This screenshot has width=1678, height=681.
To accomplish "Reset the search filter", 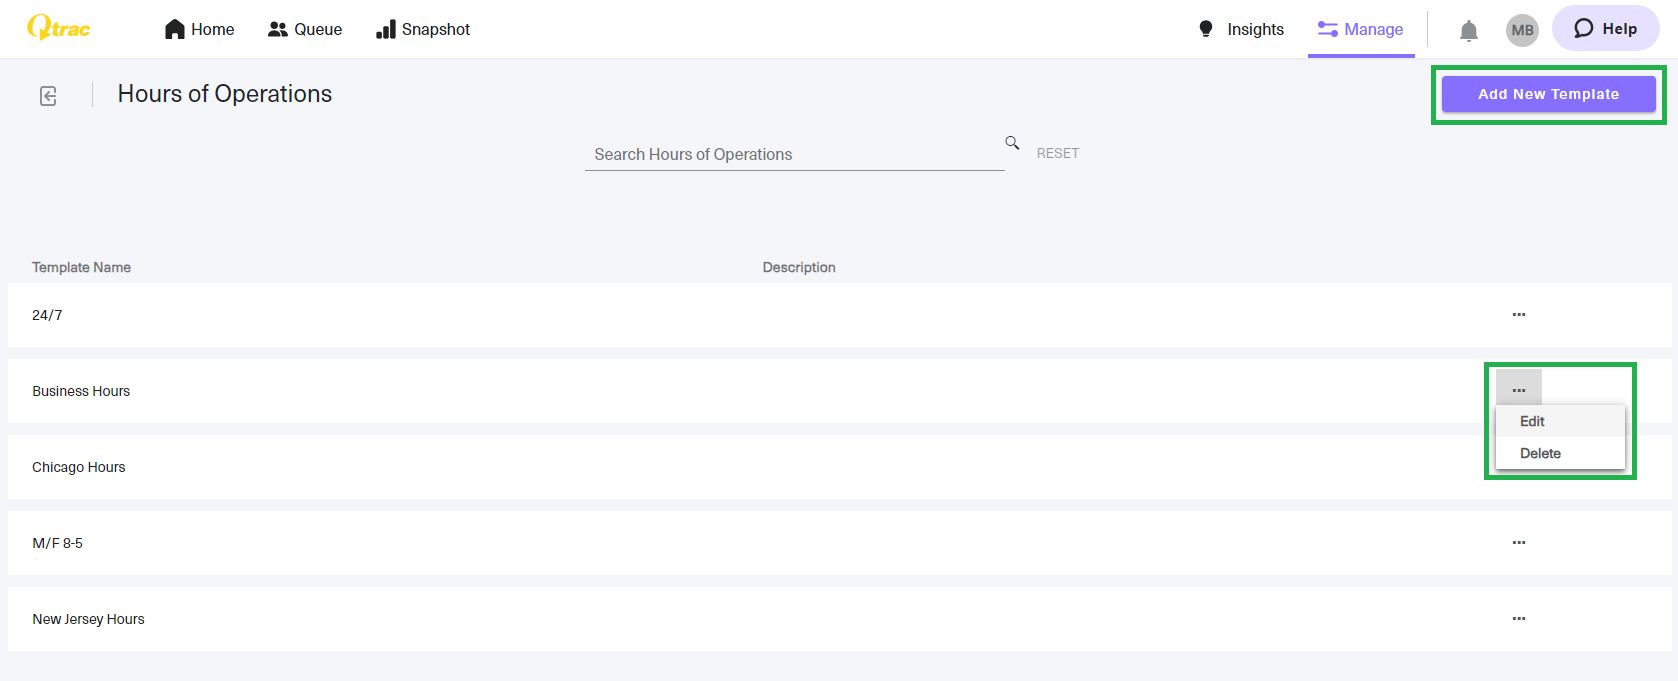I will click(x=1057, y=154).
